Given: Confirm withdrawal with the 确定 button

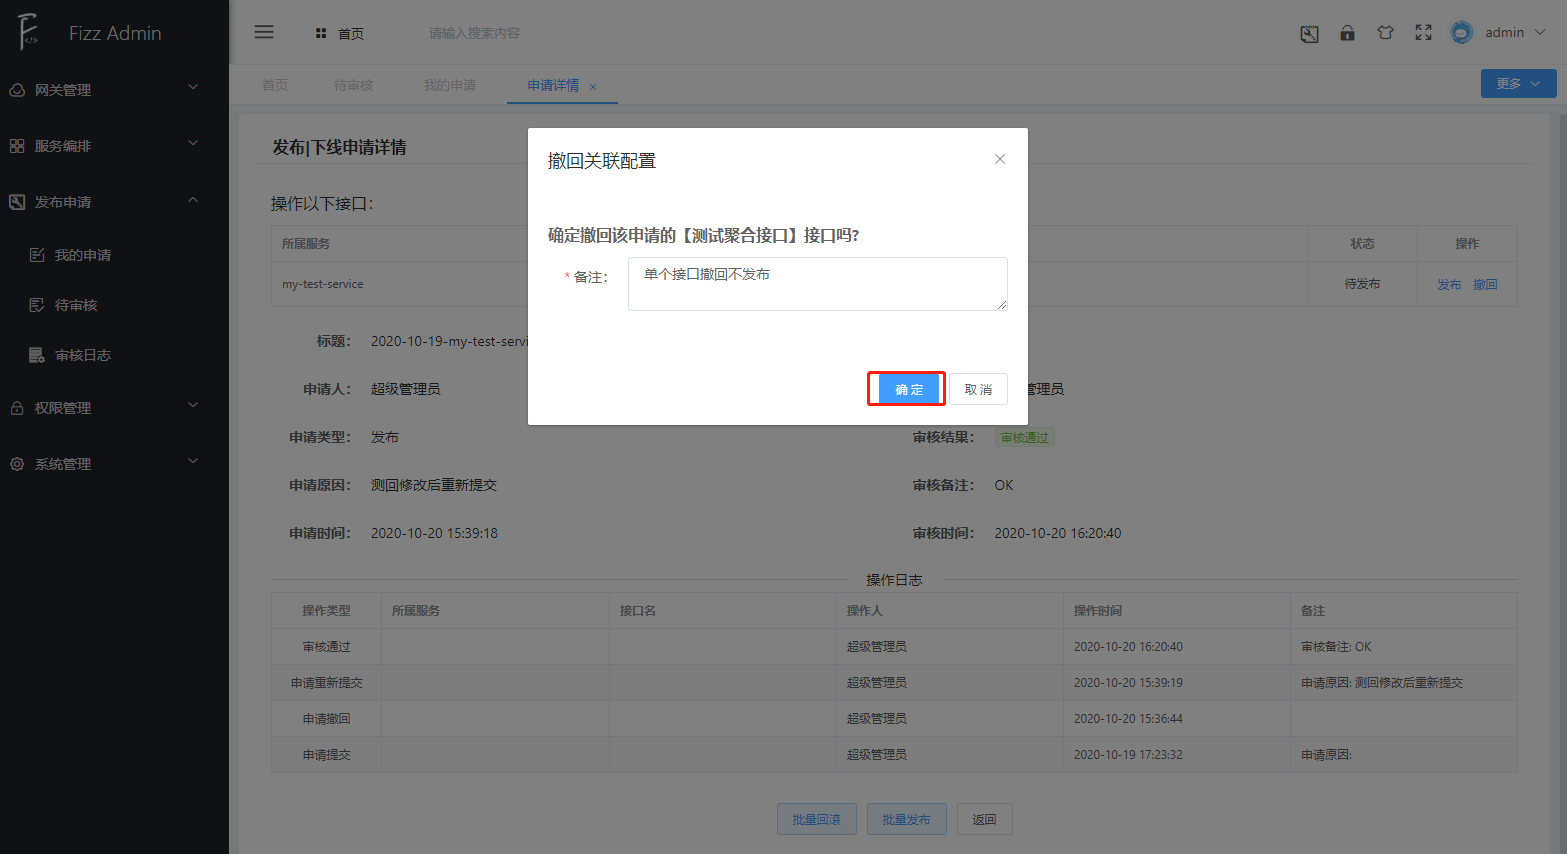Looking at the screenshot, I should click(x=906, y=388).
